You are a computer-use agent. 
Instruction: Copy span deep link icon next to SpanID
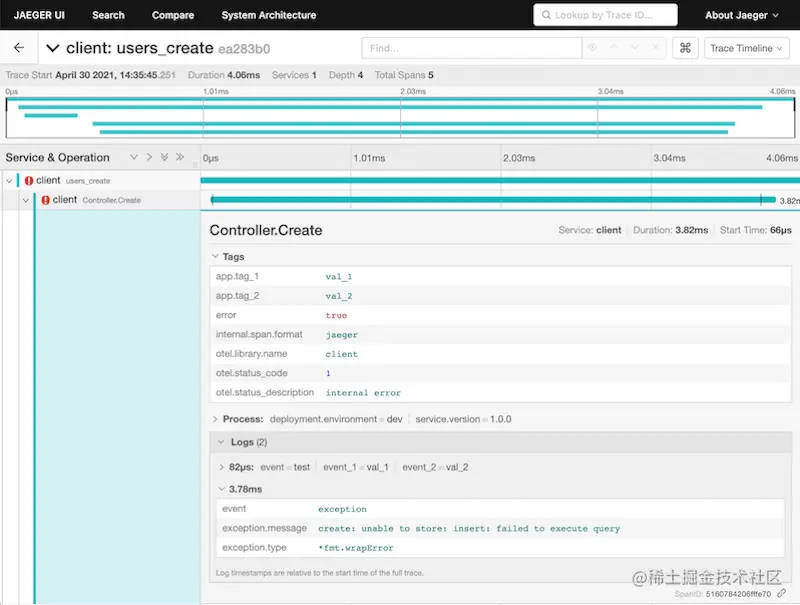tap(782, 594)
